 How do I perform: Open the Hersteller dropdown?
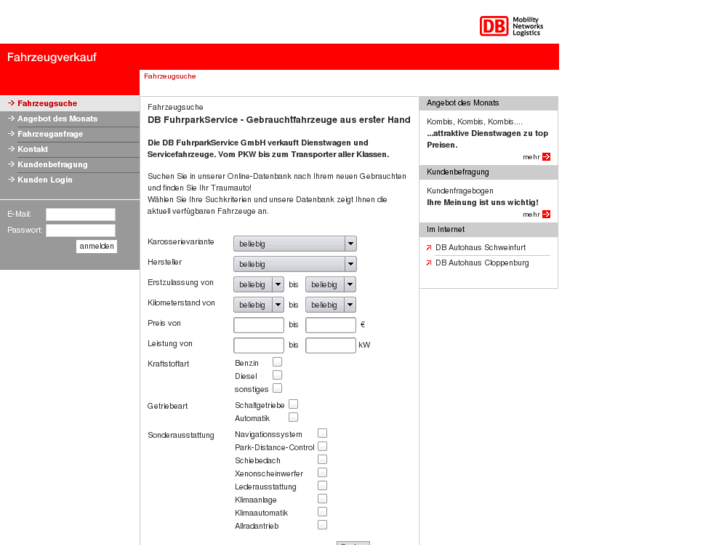295,264
